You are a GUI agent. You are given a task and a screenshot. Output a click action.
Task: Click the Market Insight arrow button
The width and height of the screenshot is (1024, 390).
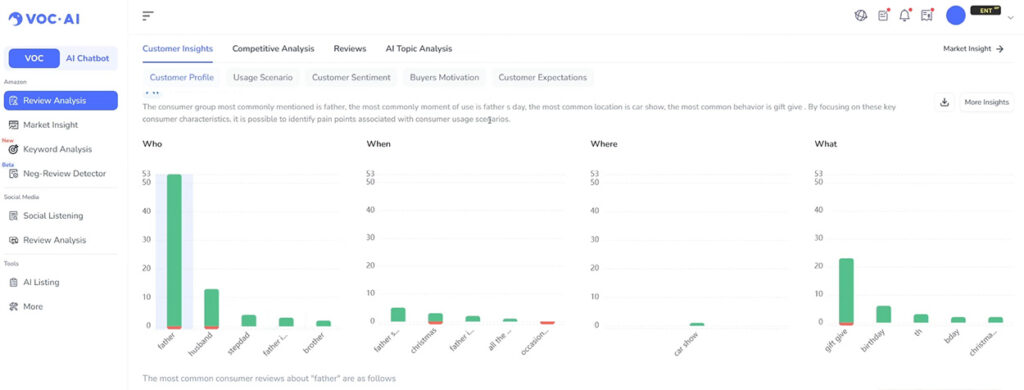[973, 49]
